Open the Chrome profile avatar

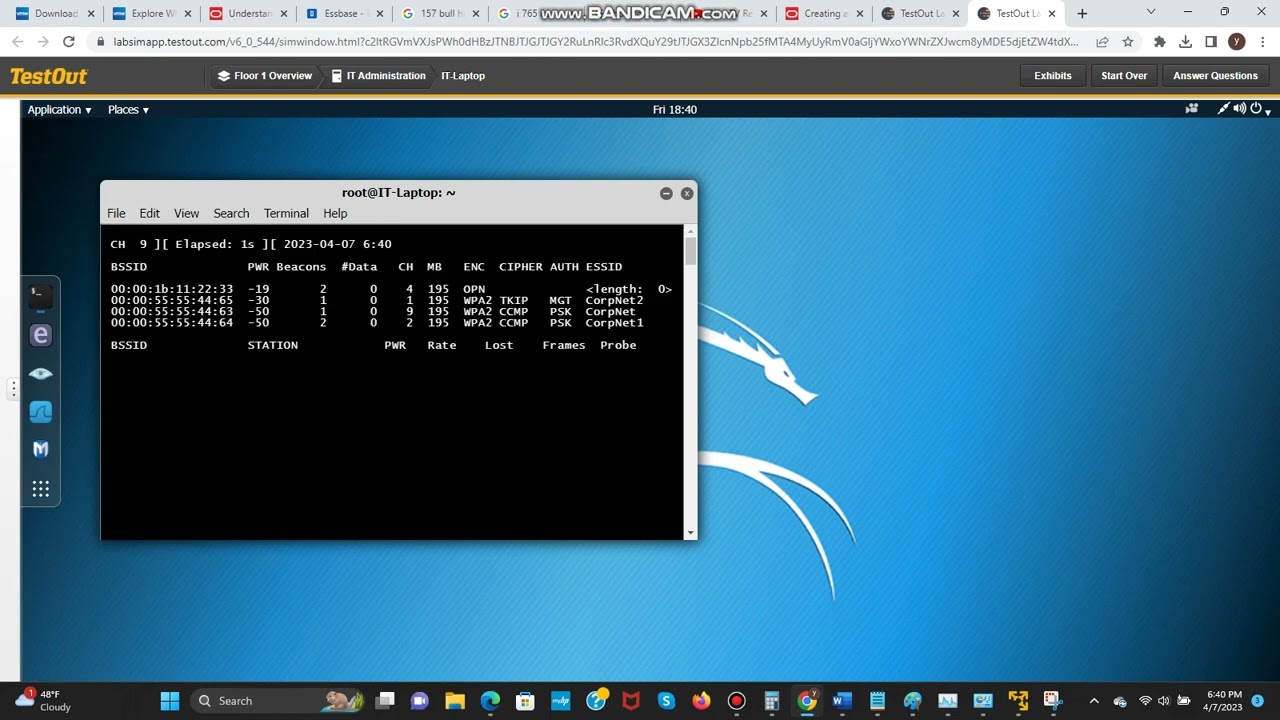pos(1237,42)
